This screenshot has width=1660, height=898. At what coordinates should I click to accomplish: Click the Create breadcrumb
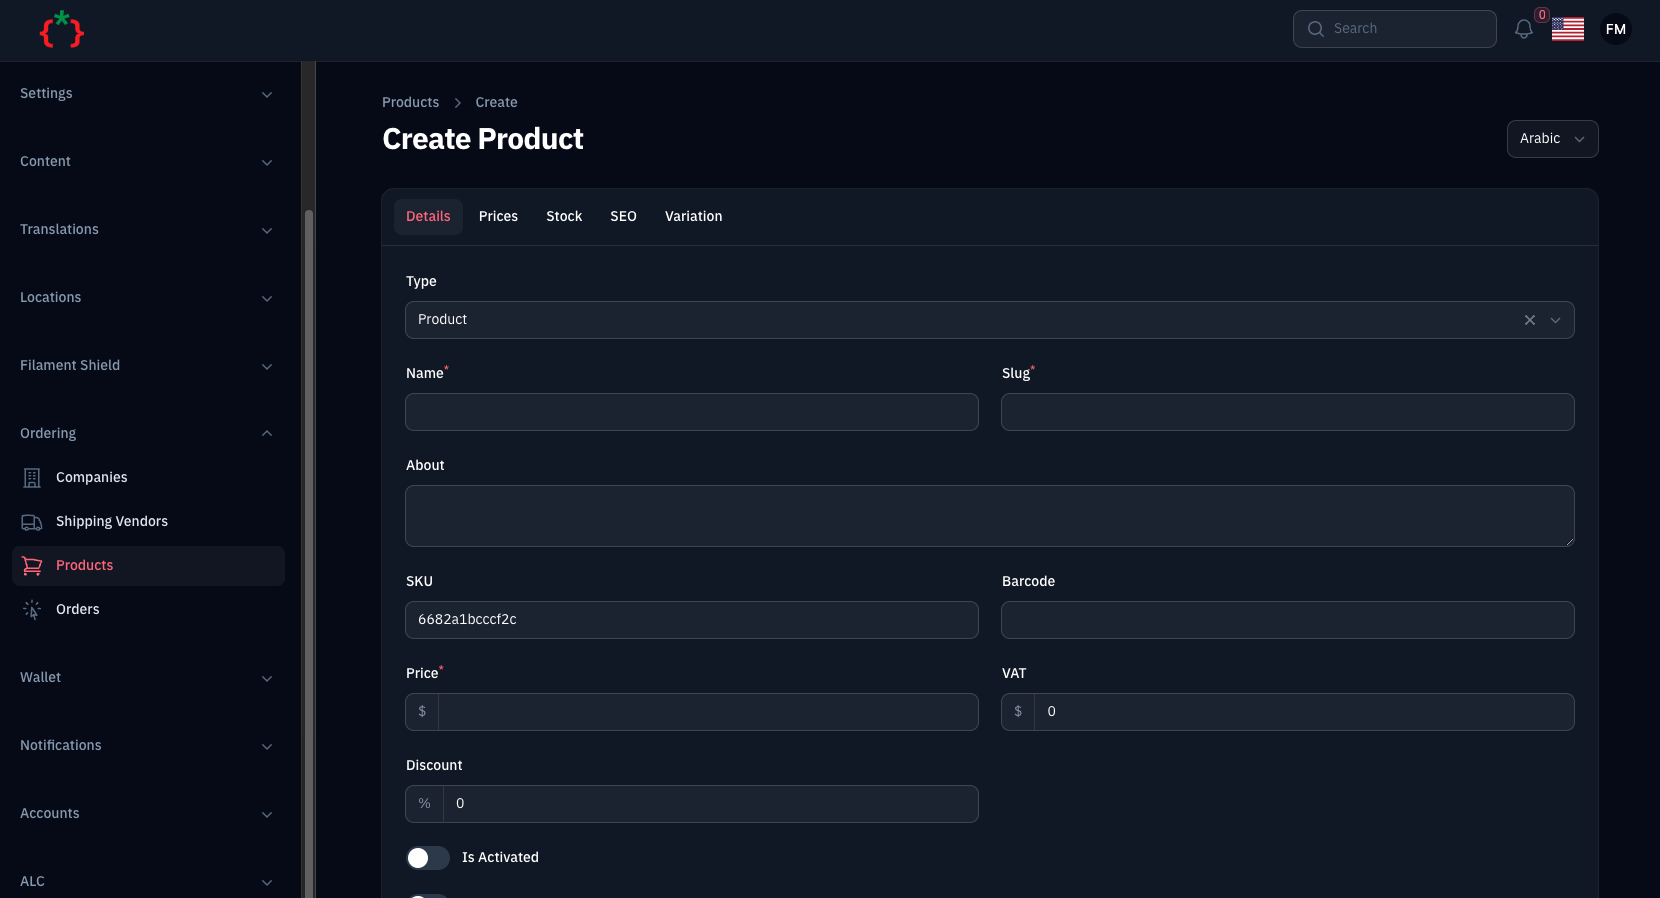pos(496,103)
